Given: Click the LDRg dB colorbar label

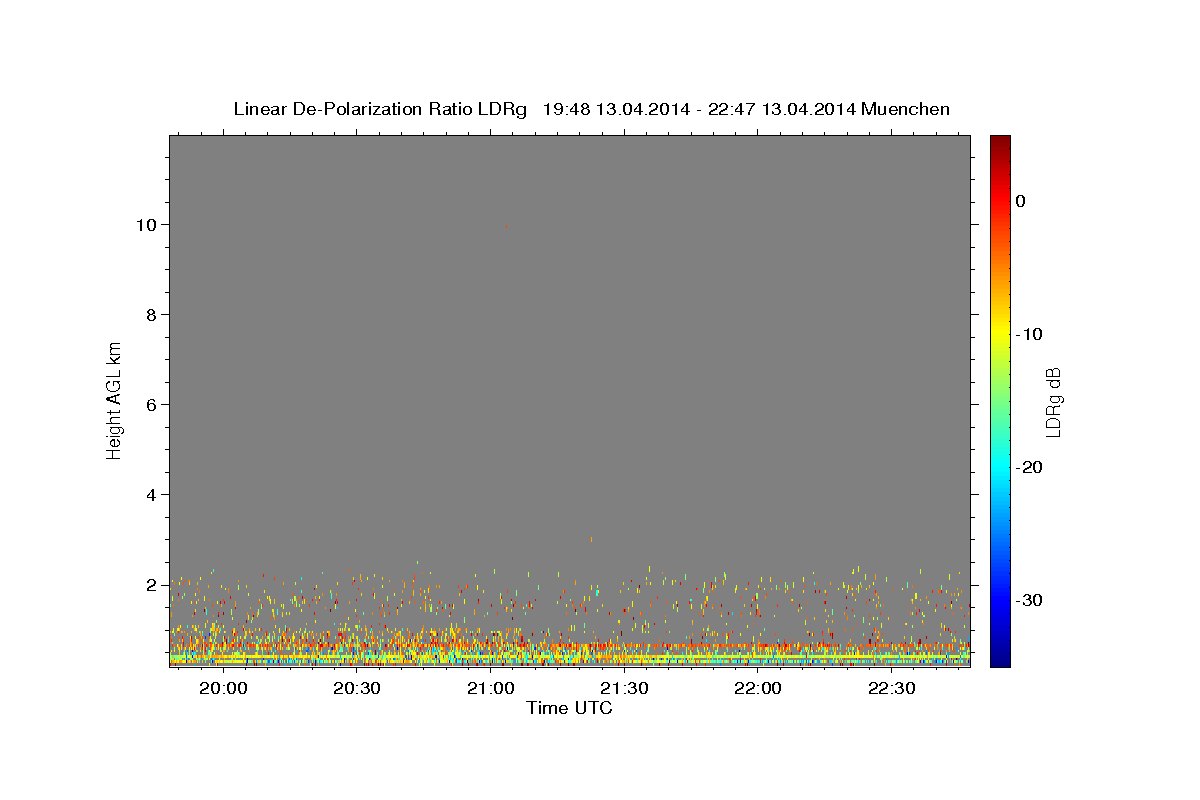Looking at the screenshot, I should pyautogui.click(x=1053, y=402).
